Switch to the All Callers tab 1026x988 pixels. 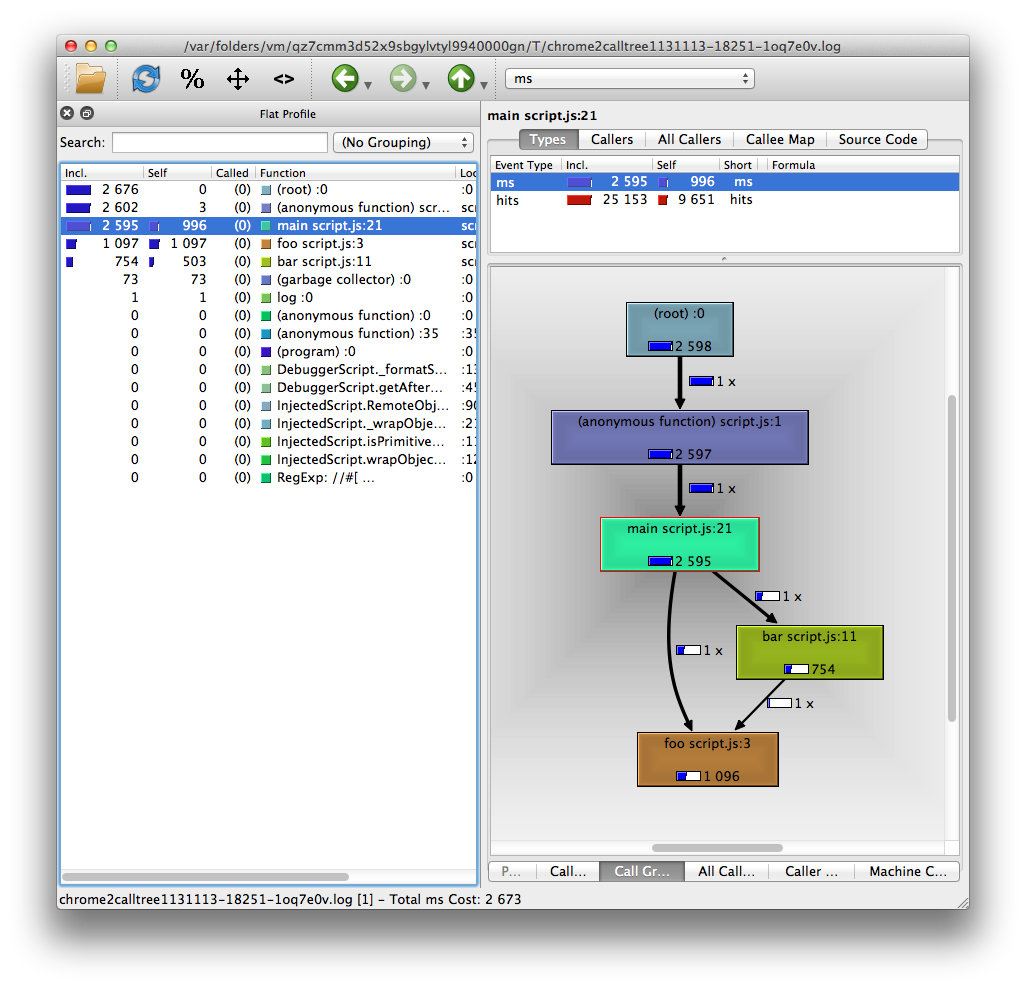689,139
